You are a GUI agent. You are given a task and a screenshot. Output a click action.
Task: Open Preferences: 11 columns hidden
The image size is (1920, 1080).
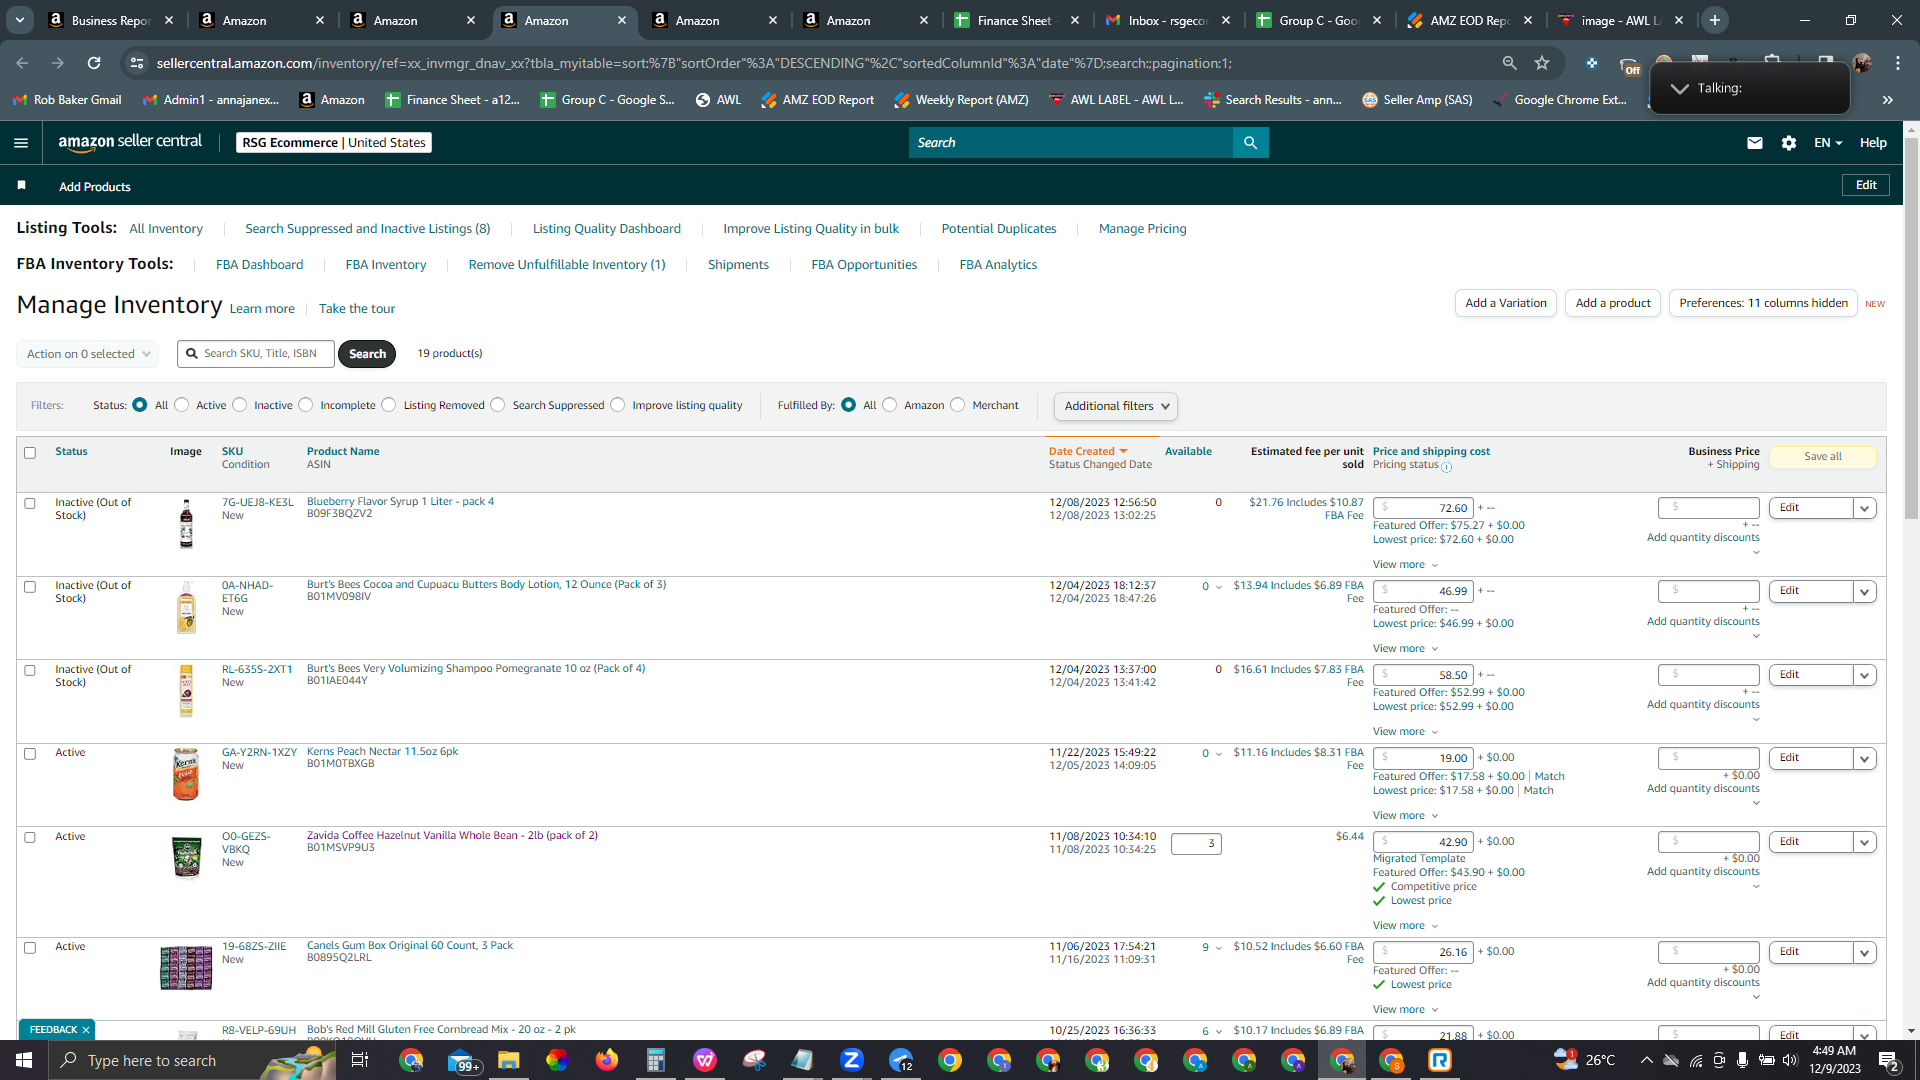tap(1763, 303)
